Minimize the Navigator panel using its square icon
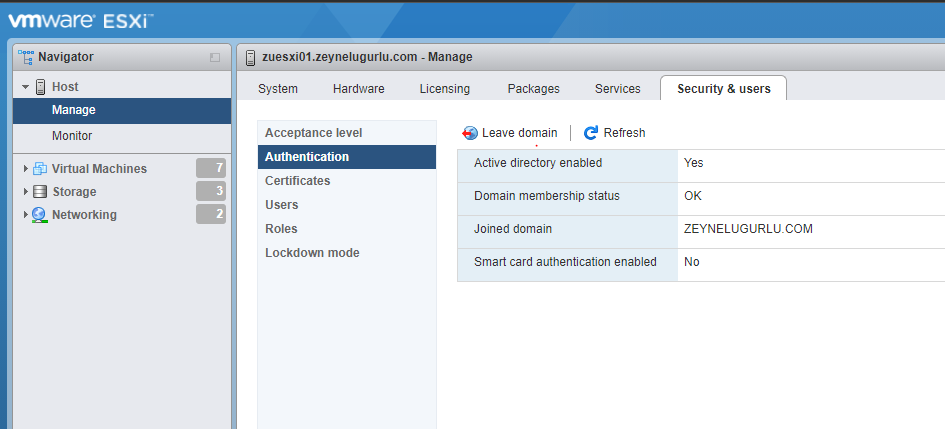This screenshot has height=429, width=945. (215, 58)
